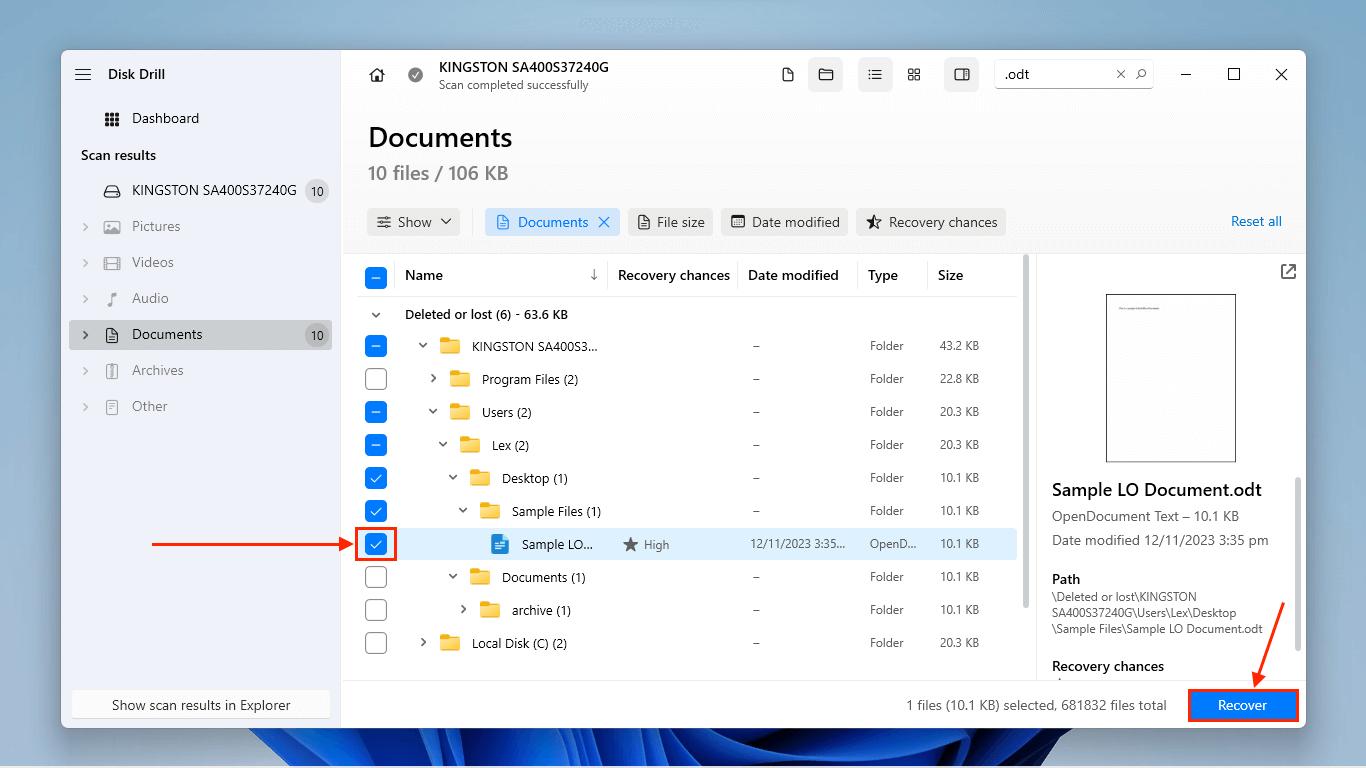Uncheck the Sample LO Document checkbox
The image size is (1366, 768).
point(376,544)
